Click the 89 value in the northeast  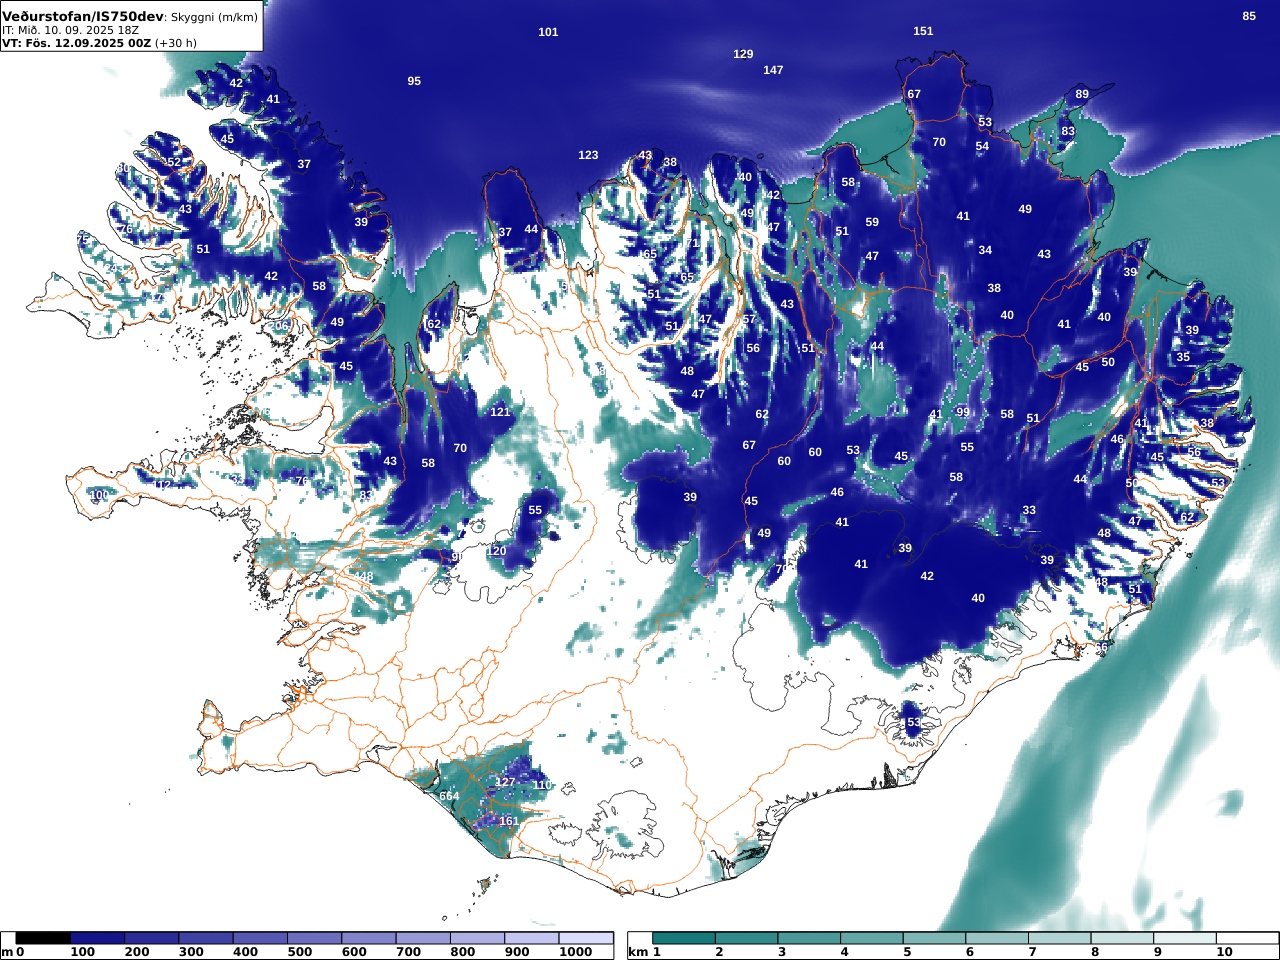pos(1082,94)
